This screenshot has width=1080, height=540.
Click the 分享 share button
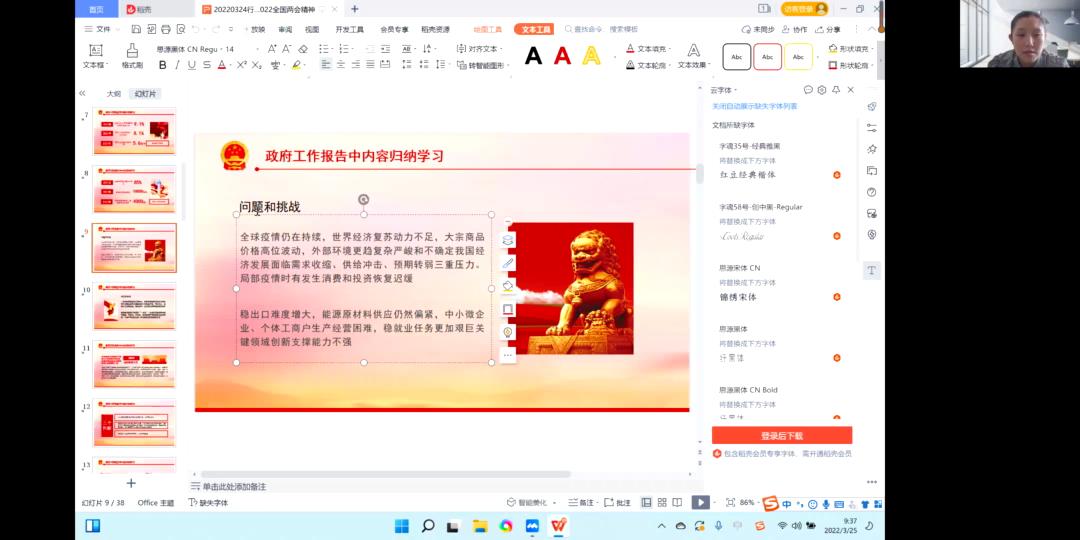click(x=828, y=29)
